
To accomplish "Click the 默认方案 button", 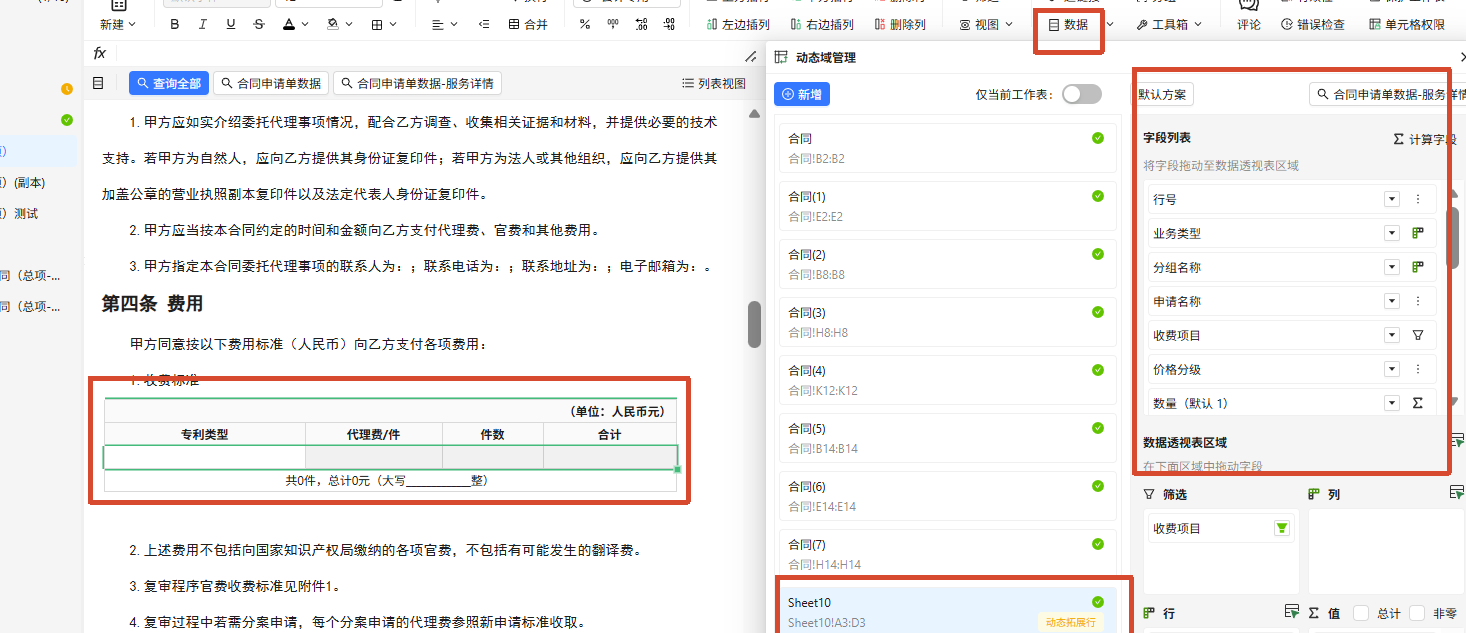I will tap(1162, 95).
